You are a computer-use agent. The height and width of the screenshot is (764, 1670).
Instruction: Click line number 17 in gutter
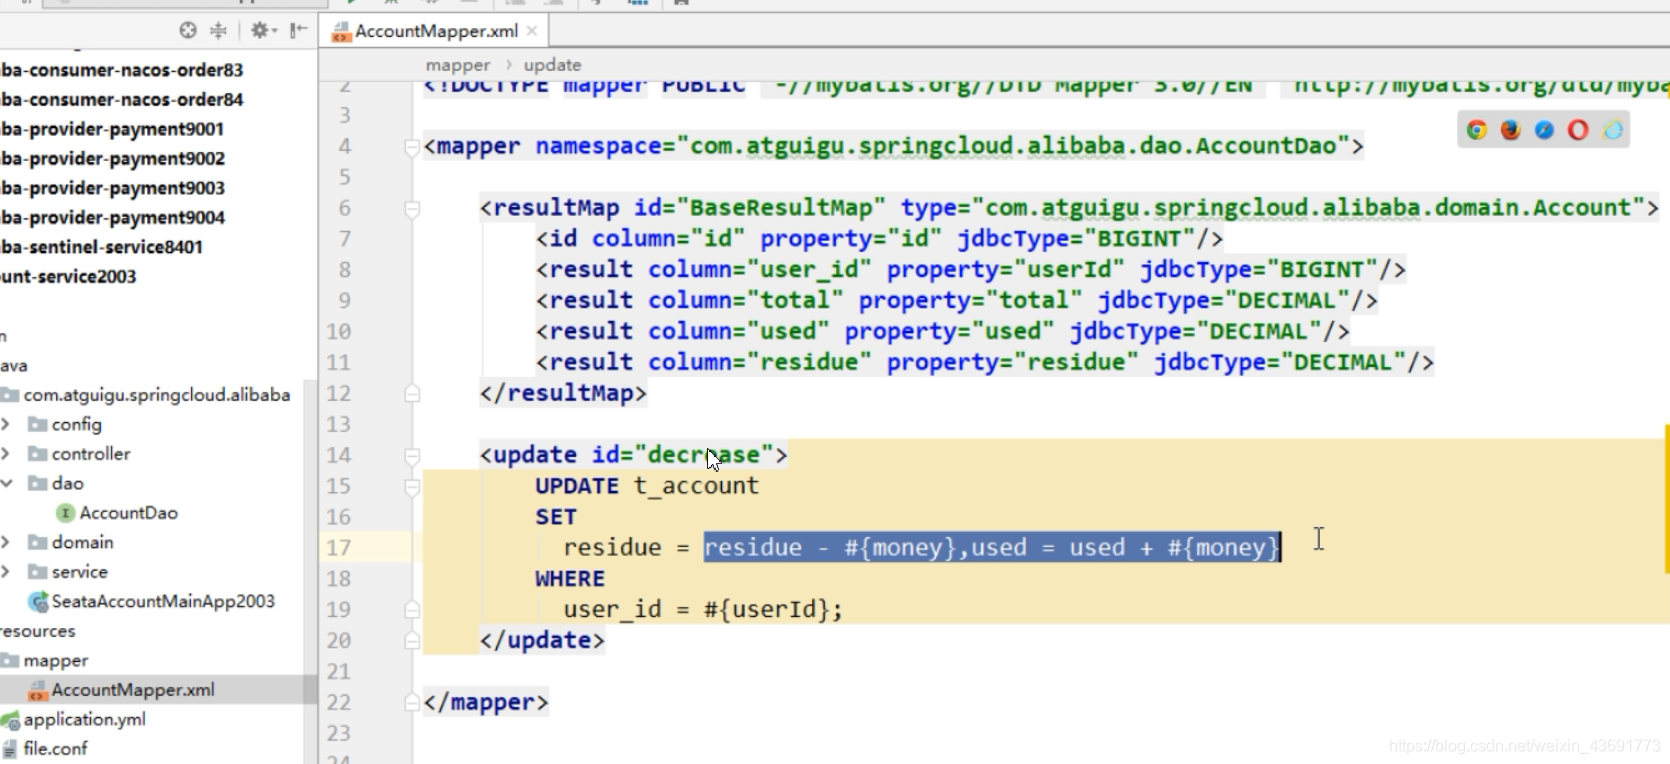[x=338, y=548]
